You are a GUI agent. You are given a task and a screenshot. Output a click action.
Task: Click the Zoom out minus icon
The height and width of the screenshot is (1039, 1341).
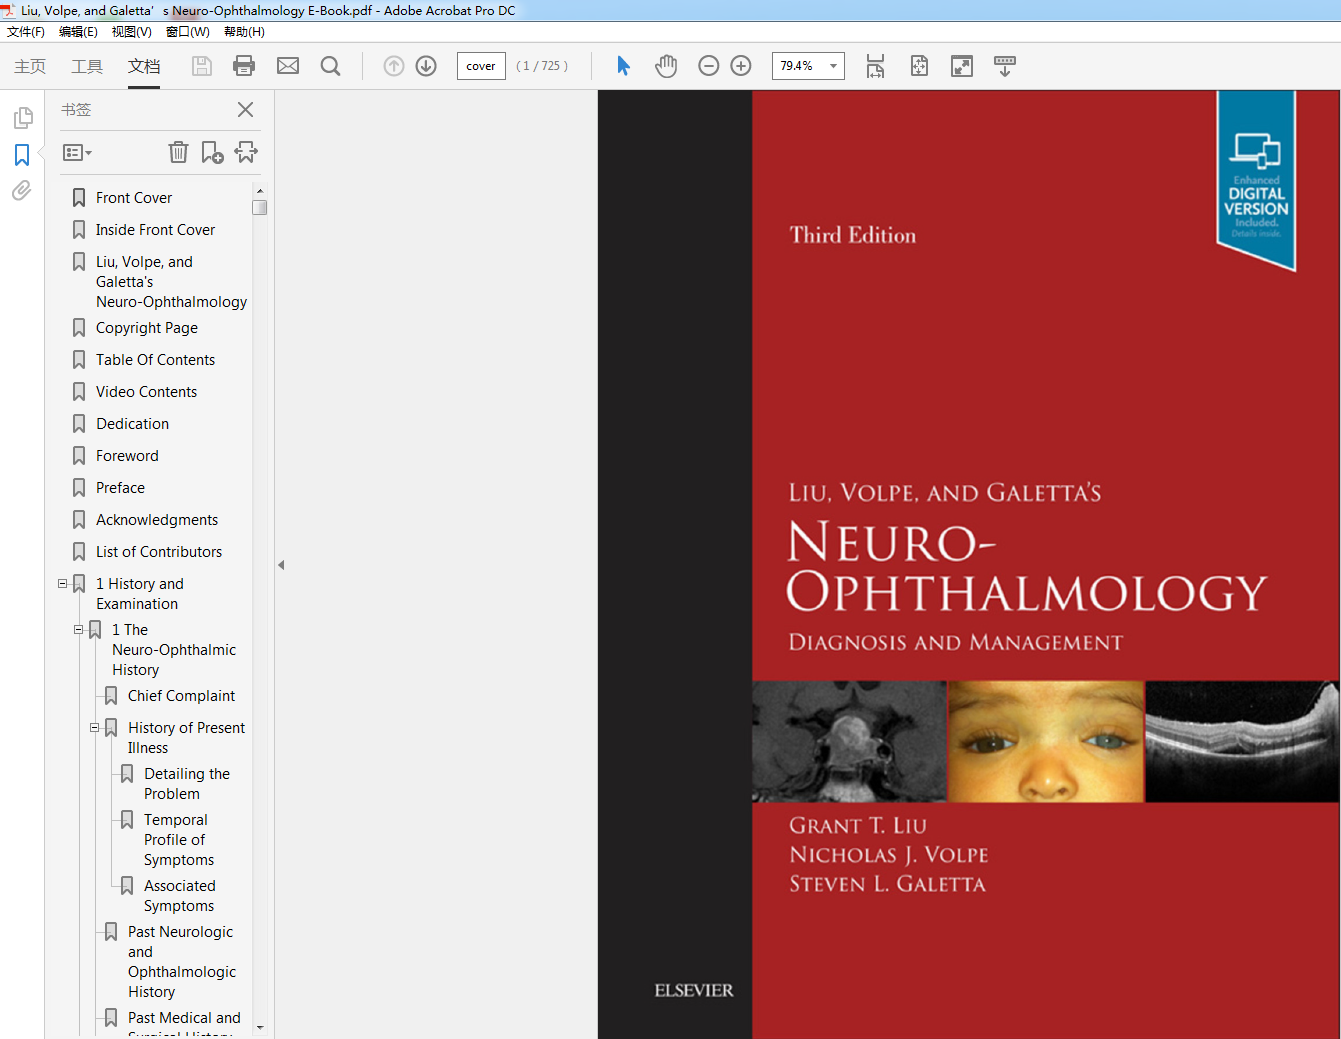(709, 66)
